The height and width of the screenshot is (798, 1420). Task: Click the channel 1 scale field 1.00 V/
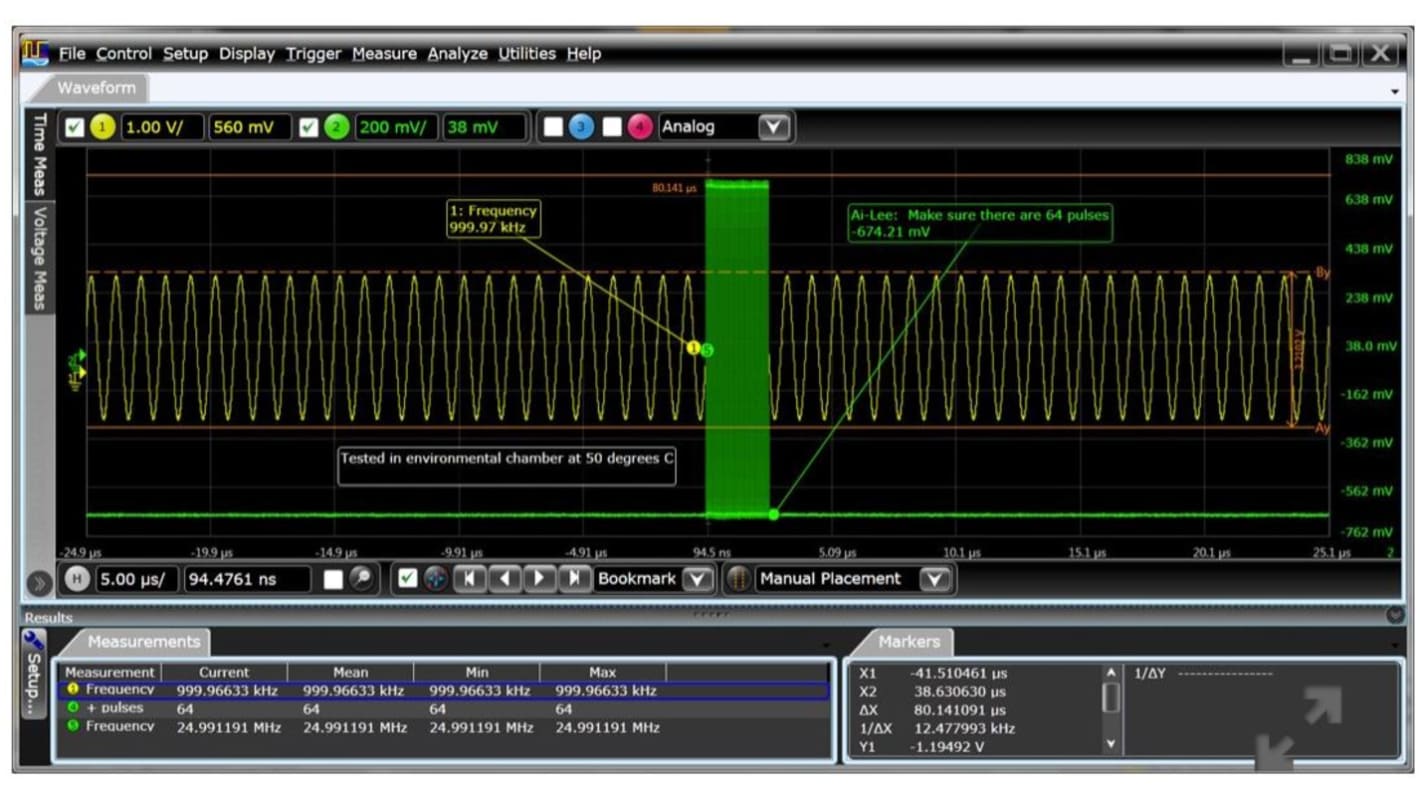tap(162, 127)
